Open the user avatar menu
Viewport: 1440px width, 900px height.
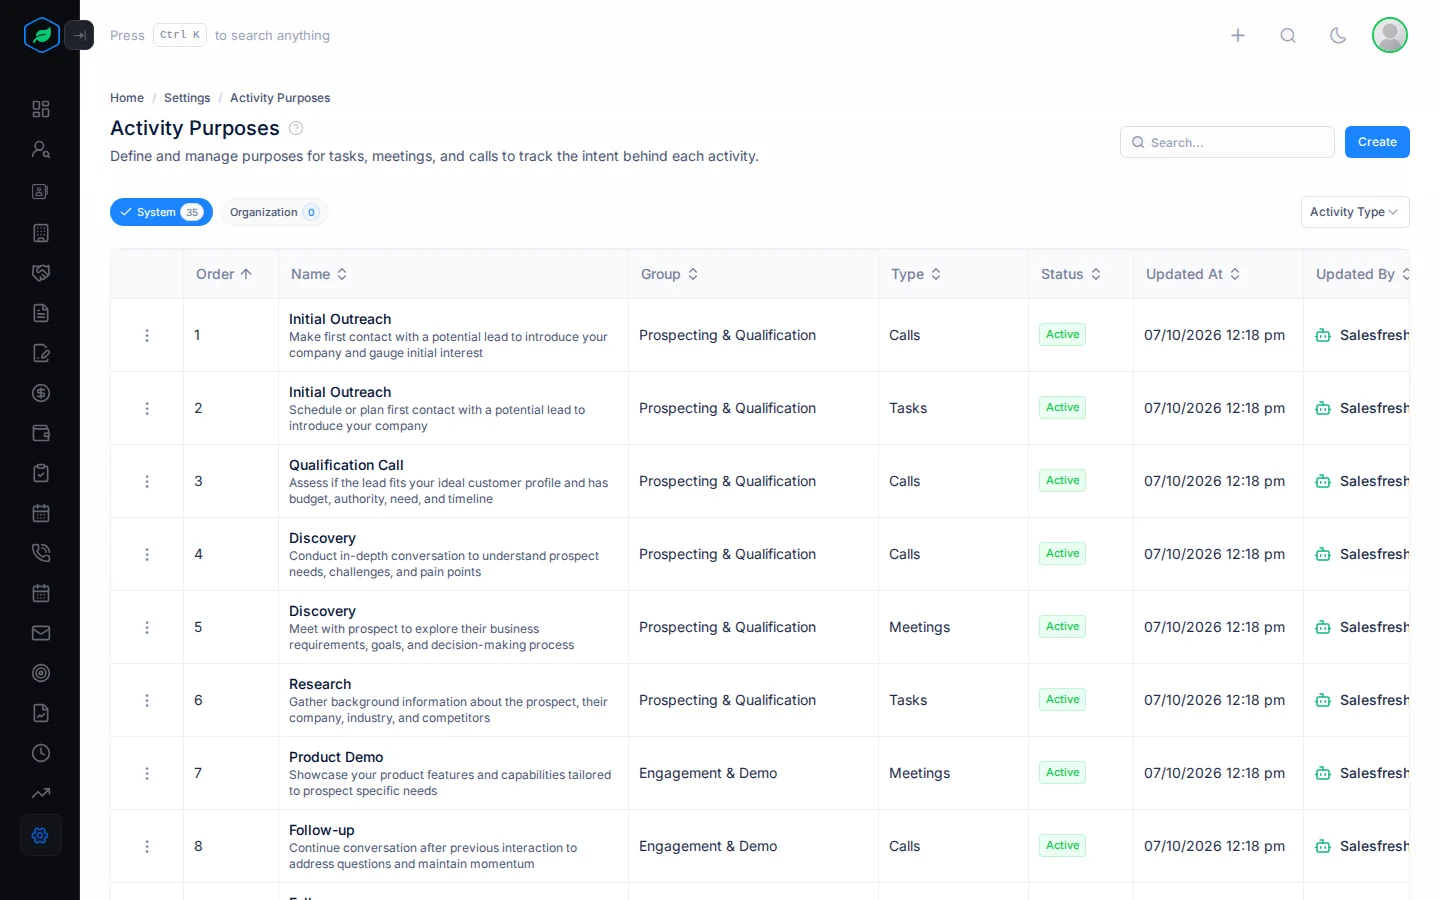1390,35
